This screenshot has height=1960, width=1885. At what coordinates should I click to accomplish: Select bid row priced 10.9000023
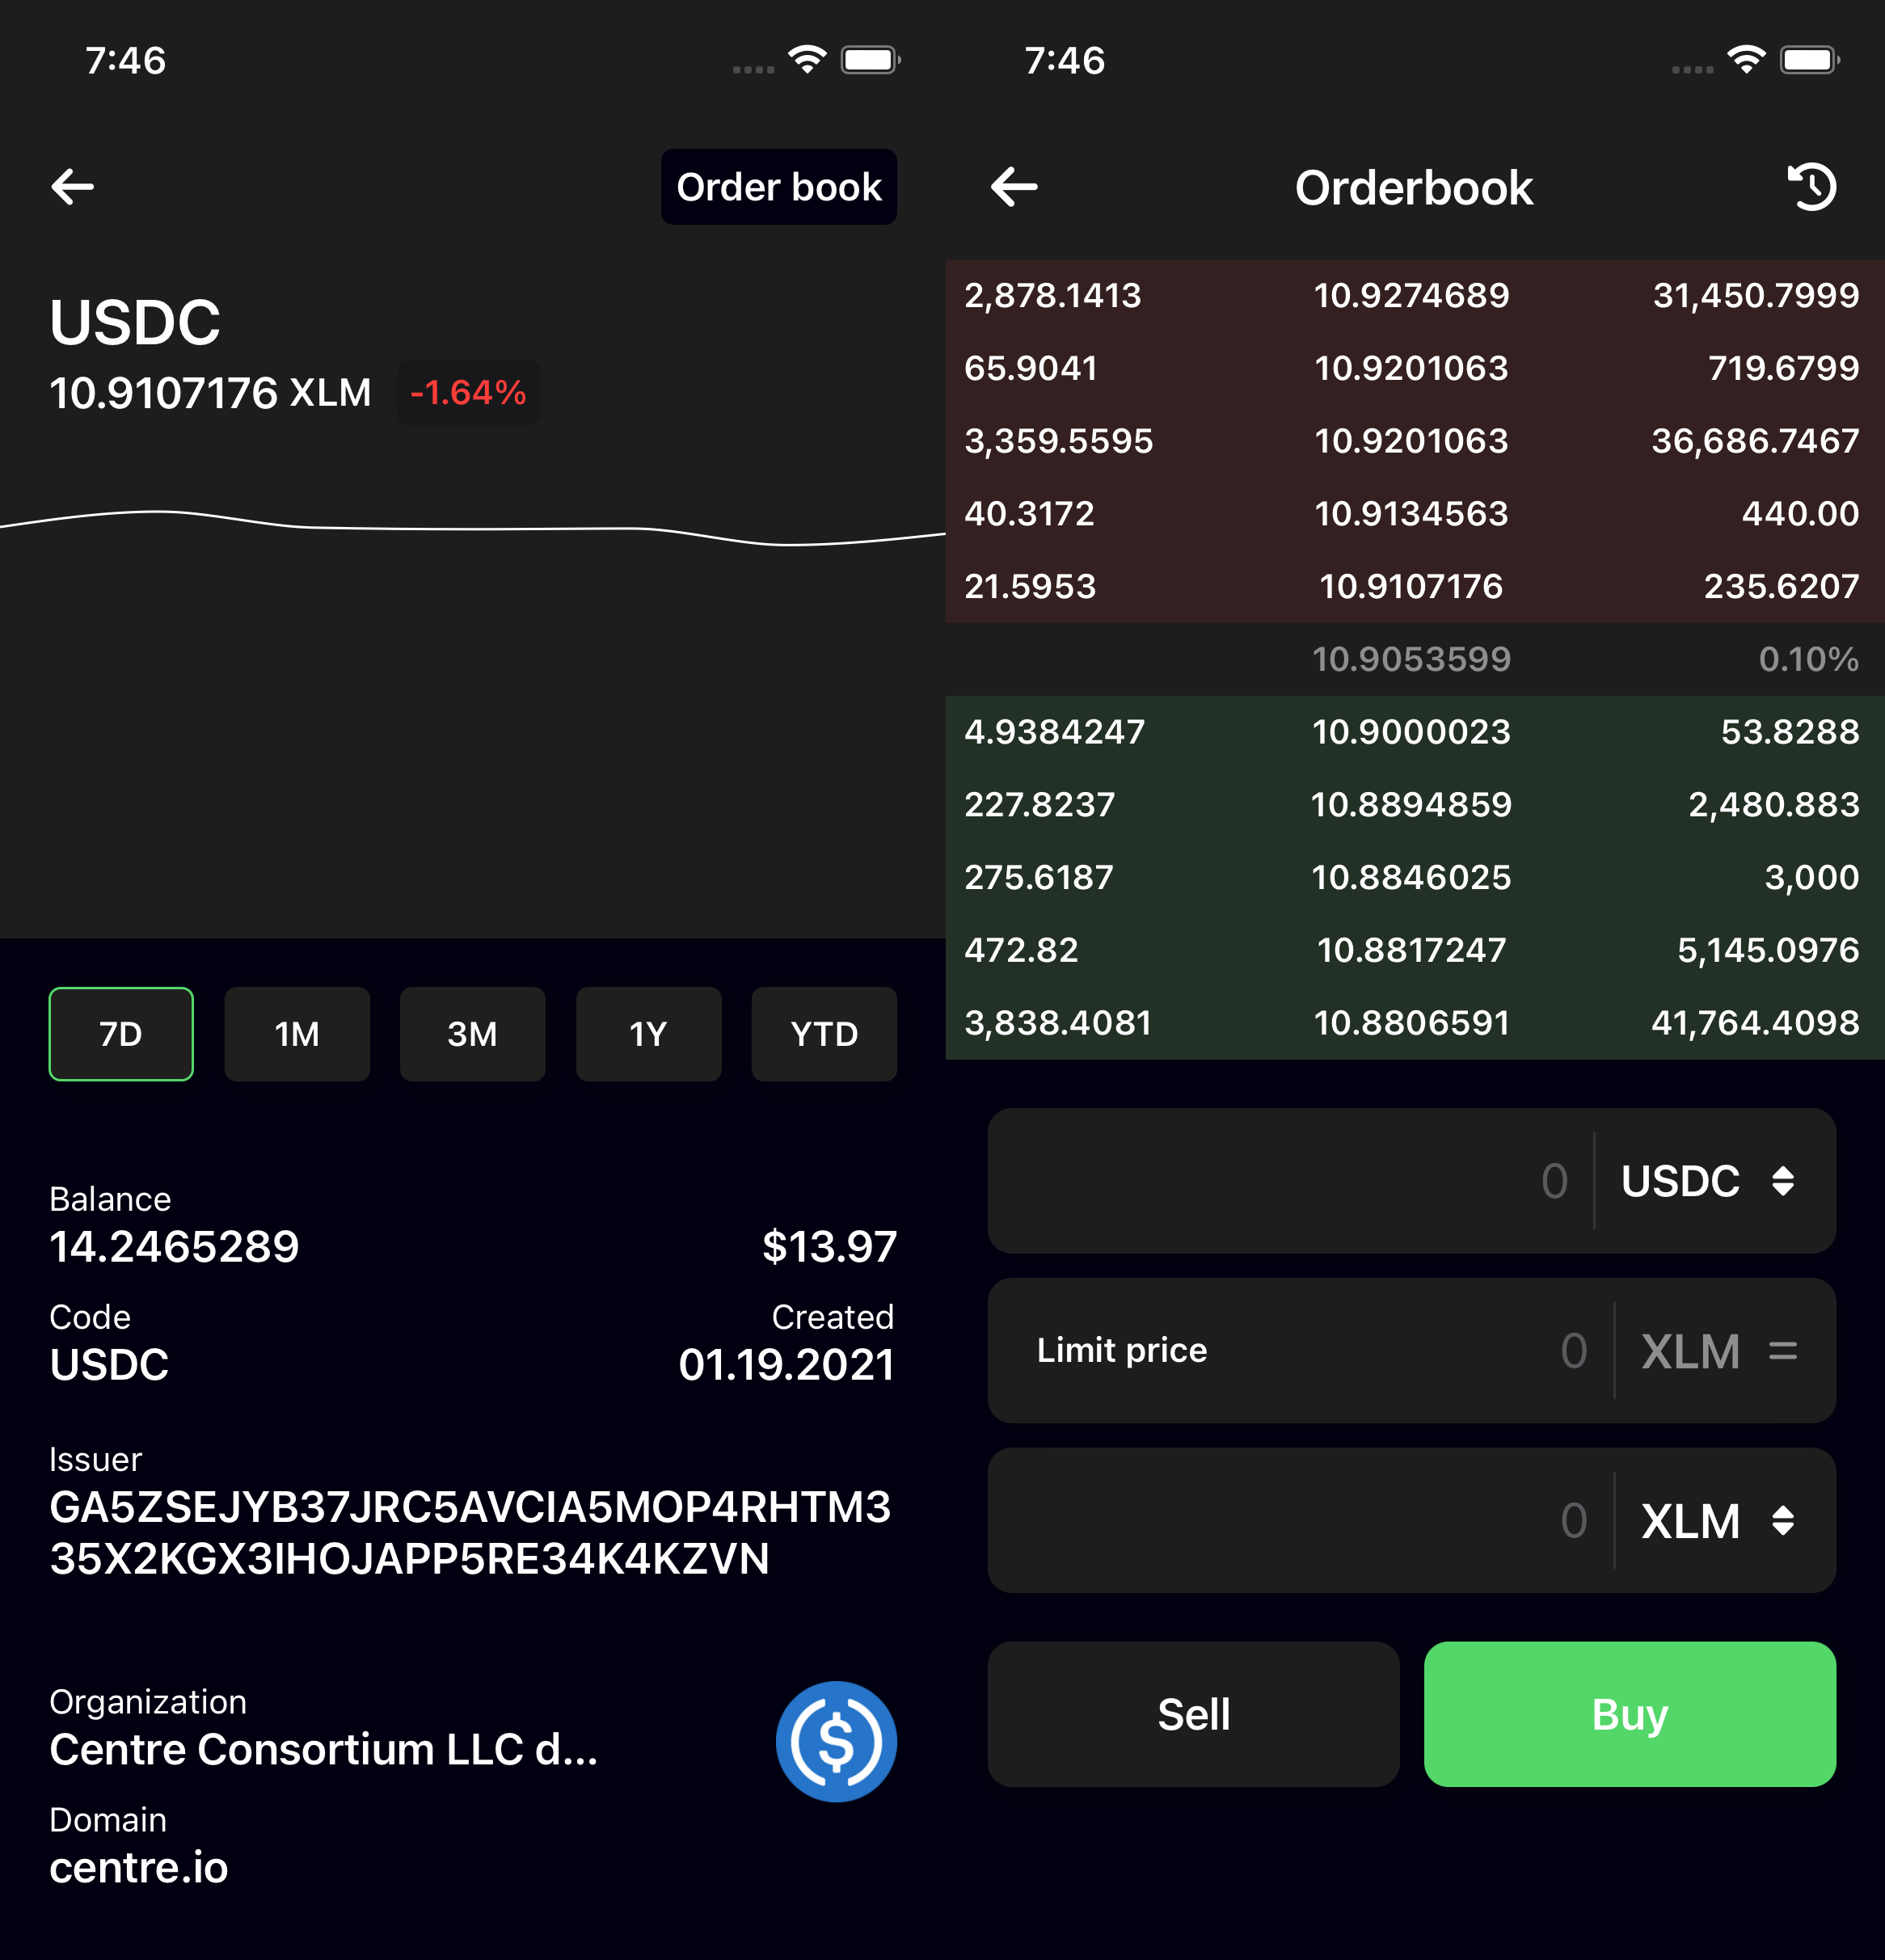1415,732
